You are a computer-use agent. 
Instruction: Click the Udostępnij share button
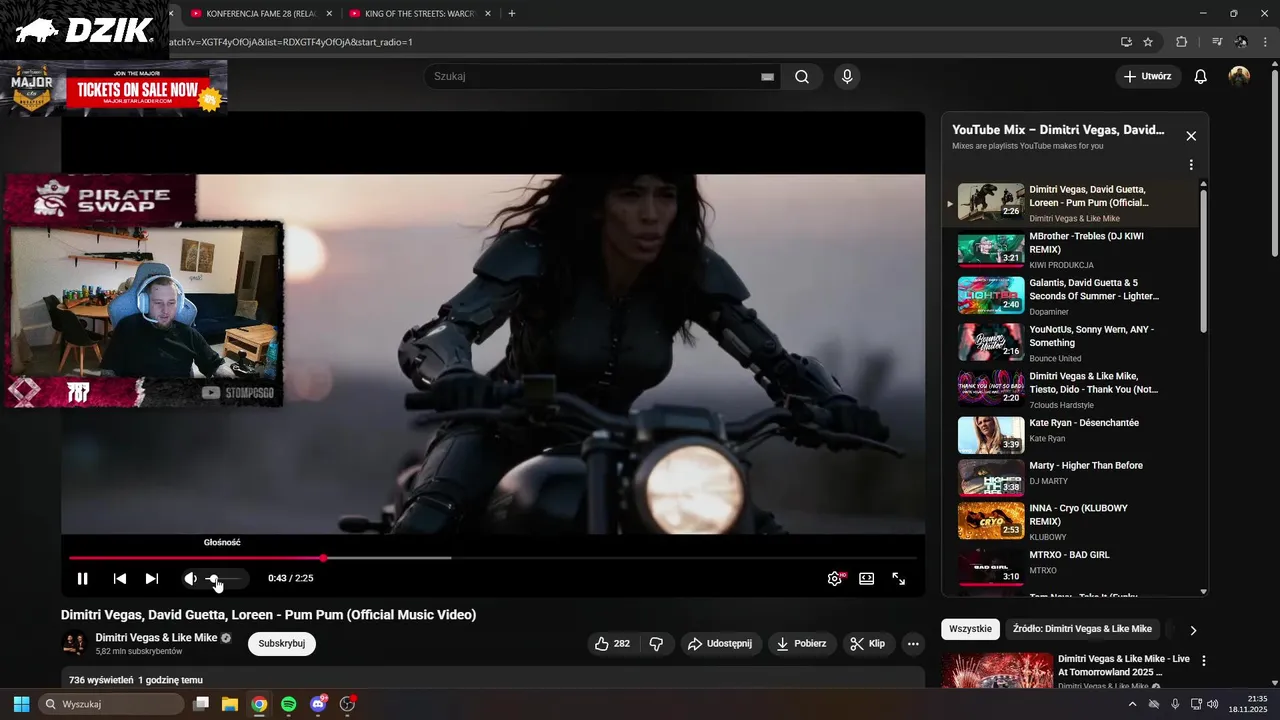(x=720, y=644)
